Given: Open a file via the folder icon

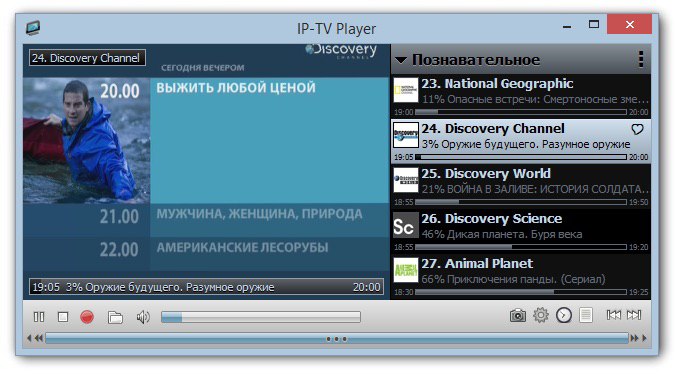Looking at the screenshot, I should pyautogui.click(x=115, y=318).
